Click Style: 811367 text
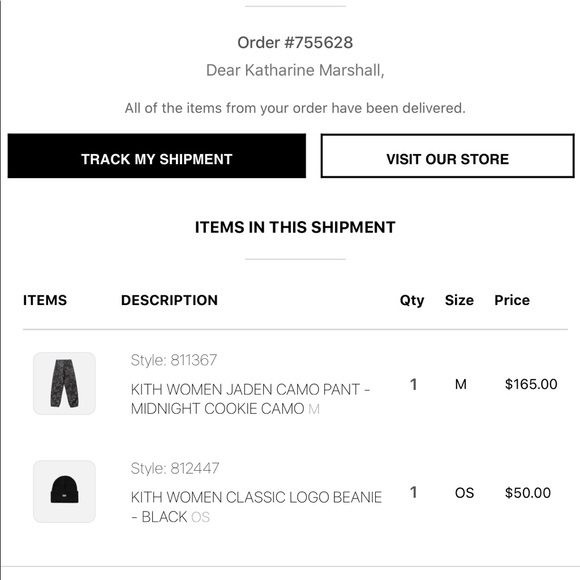This screenshot has width=580, height=580. point(174,360)
